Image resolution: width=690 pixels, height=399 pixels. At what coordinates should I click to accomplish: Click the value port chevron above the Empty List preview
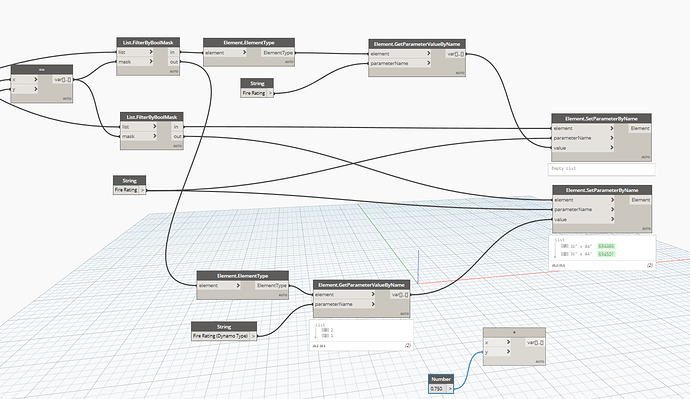(x=612, y=148)
